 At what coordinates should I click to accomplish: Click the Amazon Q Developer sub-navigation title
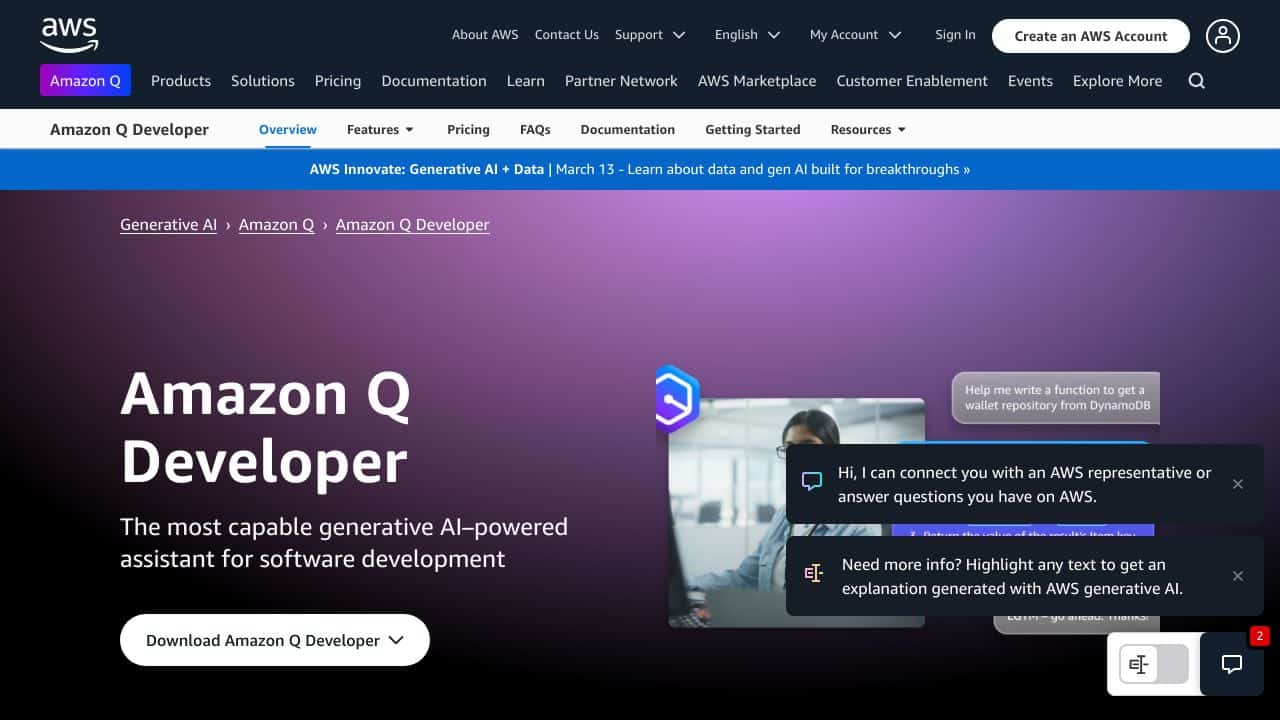[130, 130]
